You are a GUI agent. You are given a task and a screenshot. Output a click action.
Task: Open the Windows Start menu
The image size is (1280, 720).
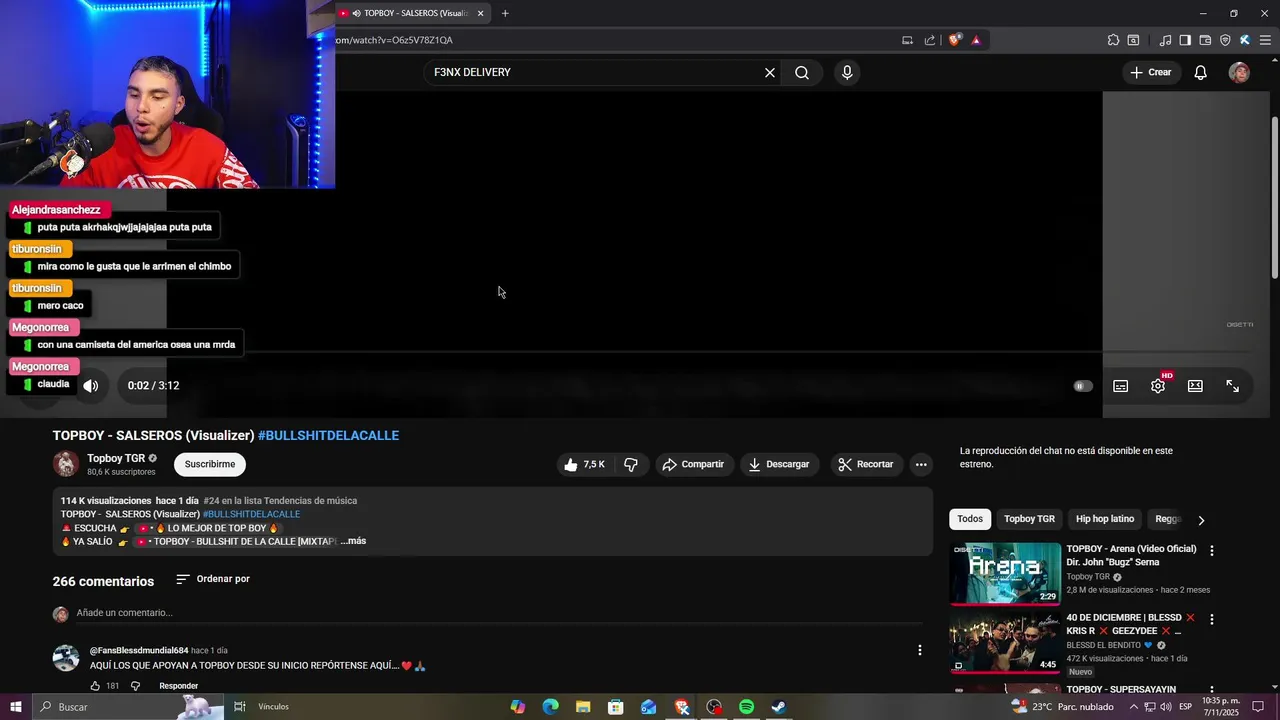(15, 707)
